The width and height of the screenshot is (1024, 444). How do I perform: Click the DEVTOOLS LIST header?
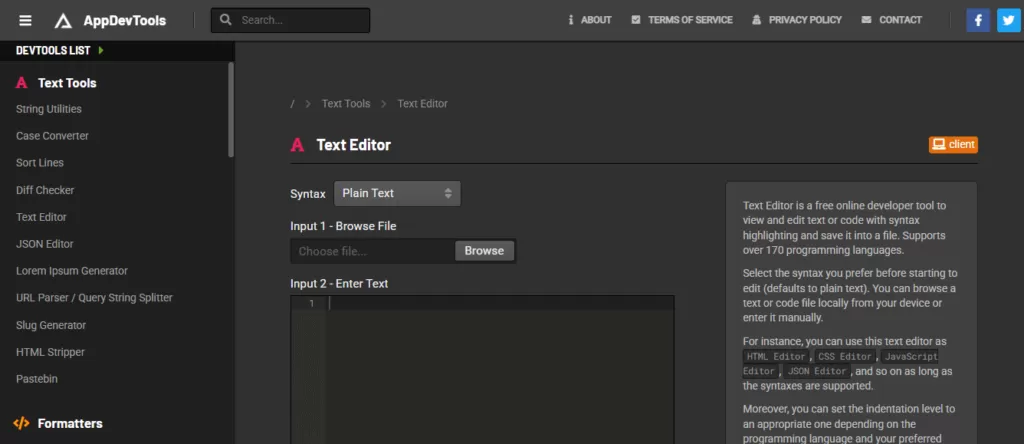(x=53, y=50)
